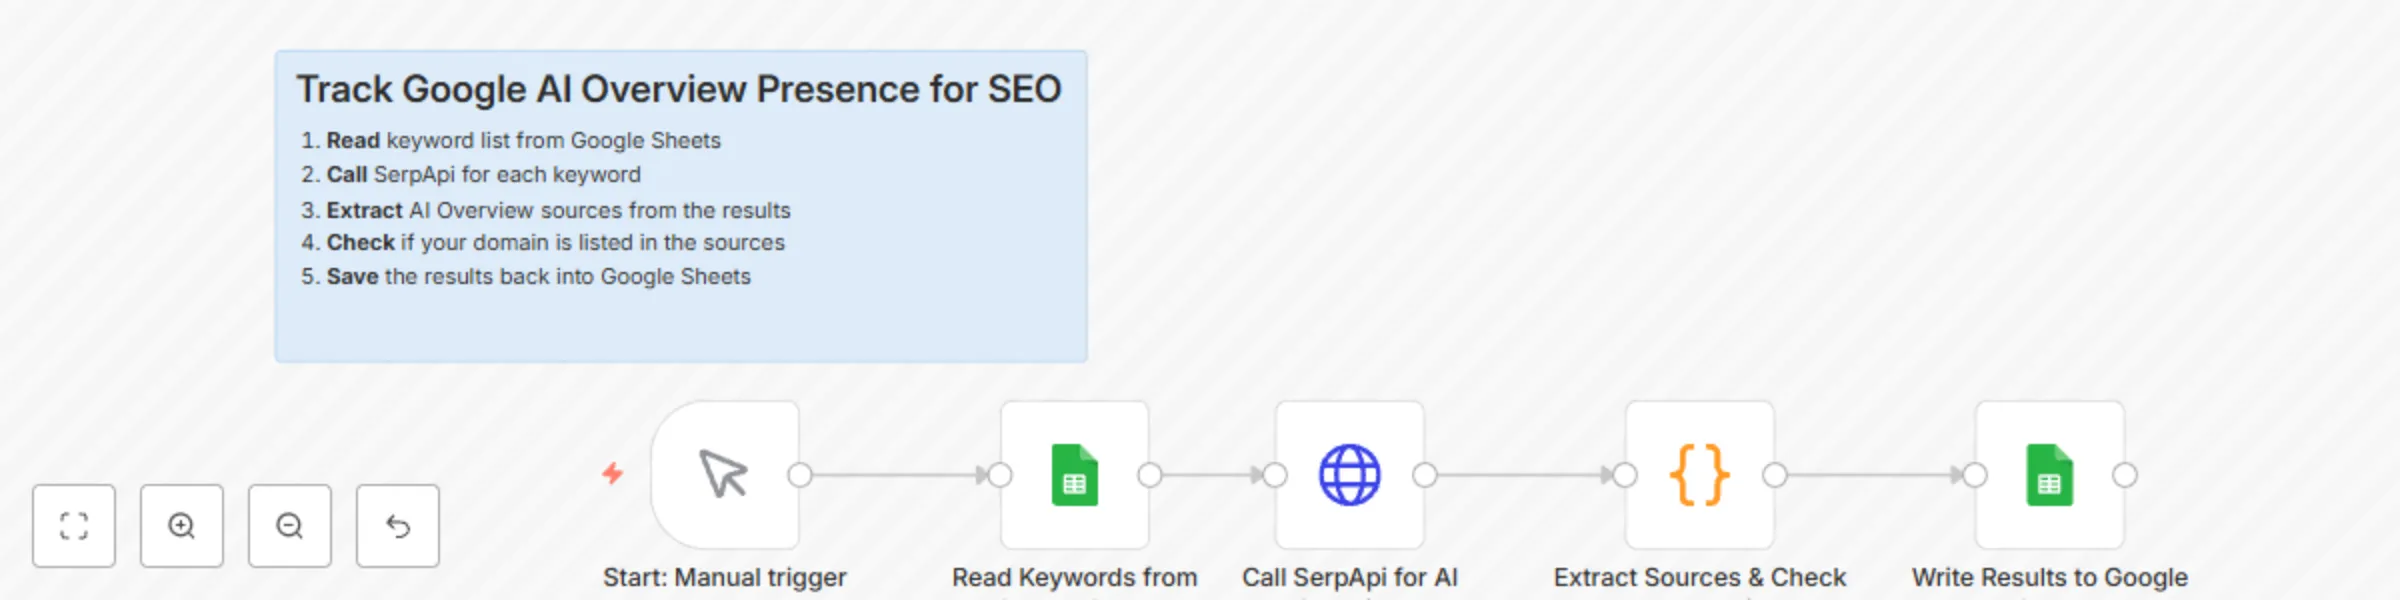The height and width of the screenshot is (600, 2400).
Task: Click the node label Call SerpApi for AI
Action: pyautogui.click(x=1350, y=577)
